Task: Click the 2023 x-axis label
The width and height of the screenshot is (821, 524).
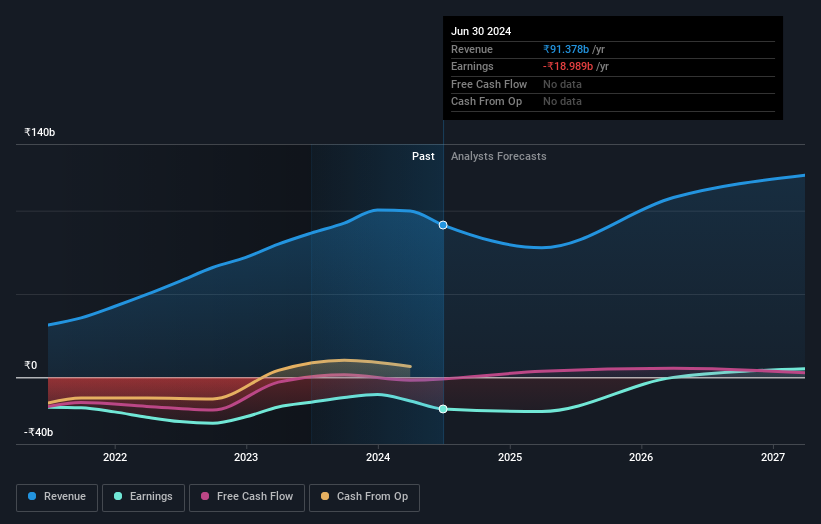Action: (246, 457)
